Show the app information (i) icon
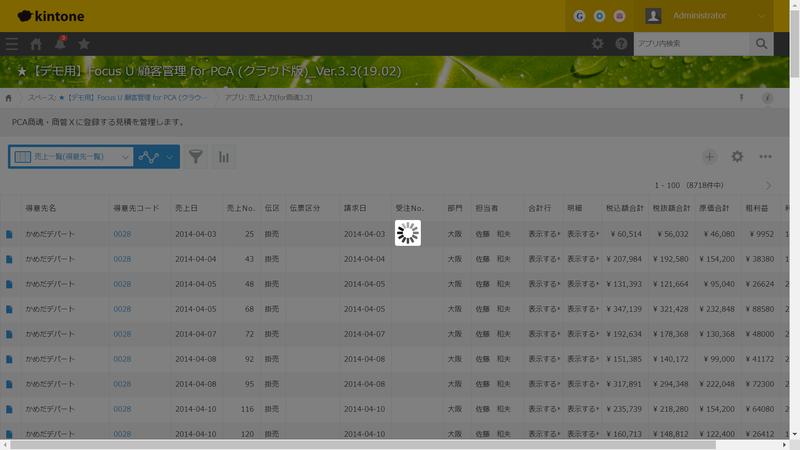This screenshot has height=450, width=800. coord(767,97)
